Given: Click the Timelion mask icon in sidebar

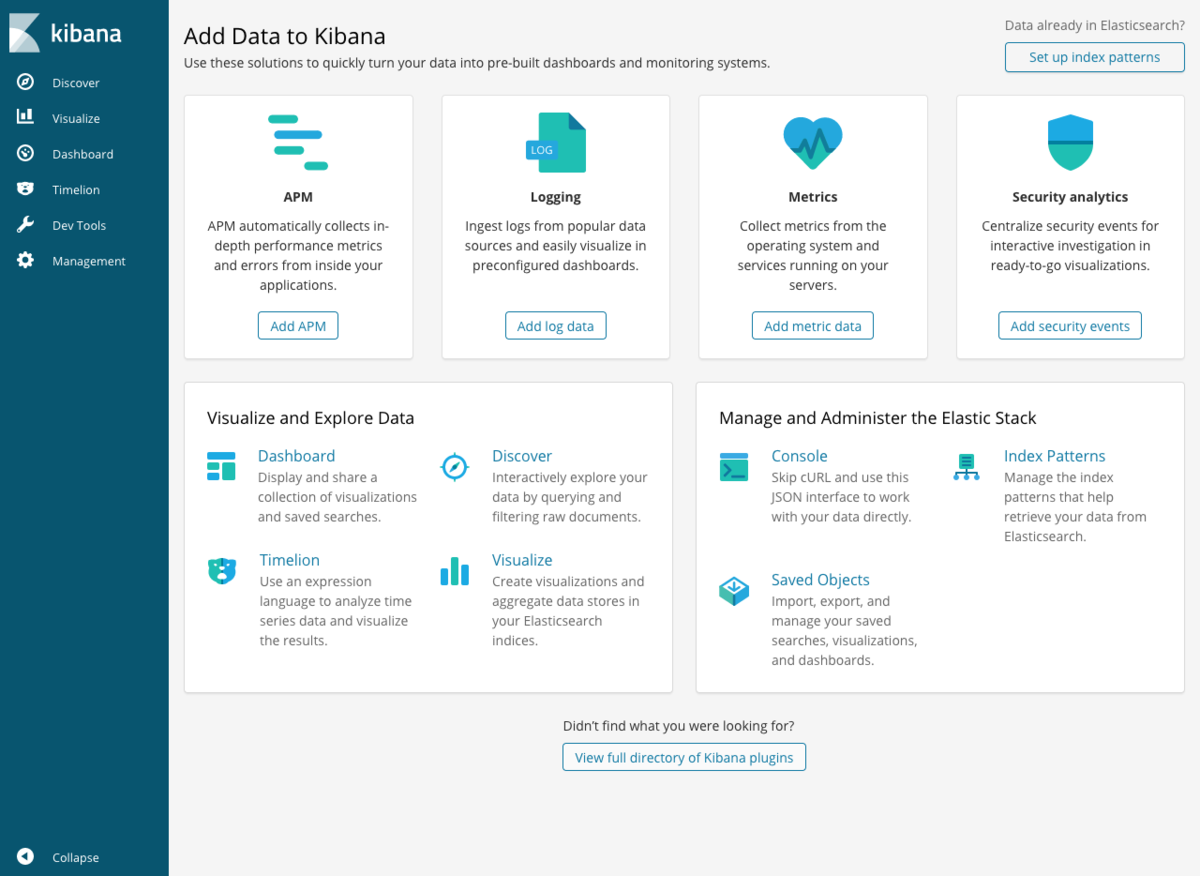Looking at the screenshot, I should tap(26, 189).
